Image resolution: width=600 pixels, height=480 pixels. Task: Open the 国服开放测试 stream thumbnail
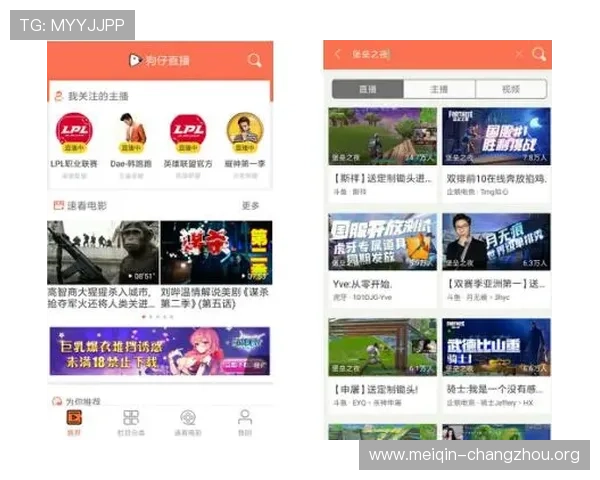(x=382, y=242)
